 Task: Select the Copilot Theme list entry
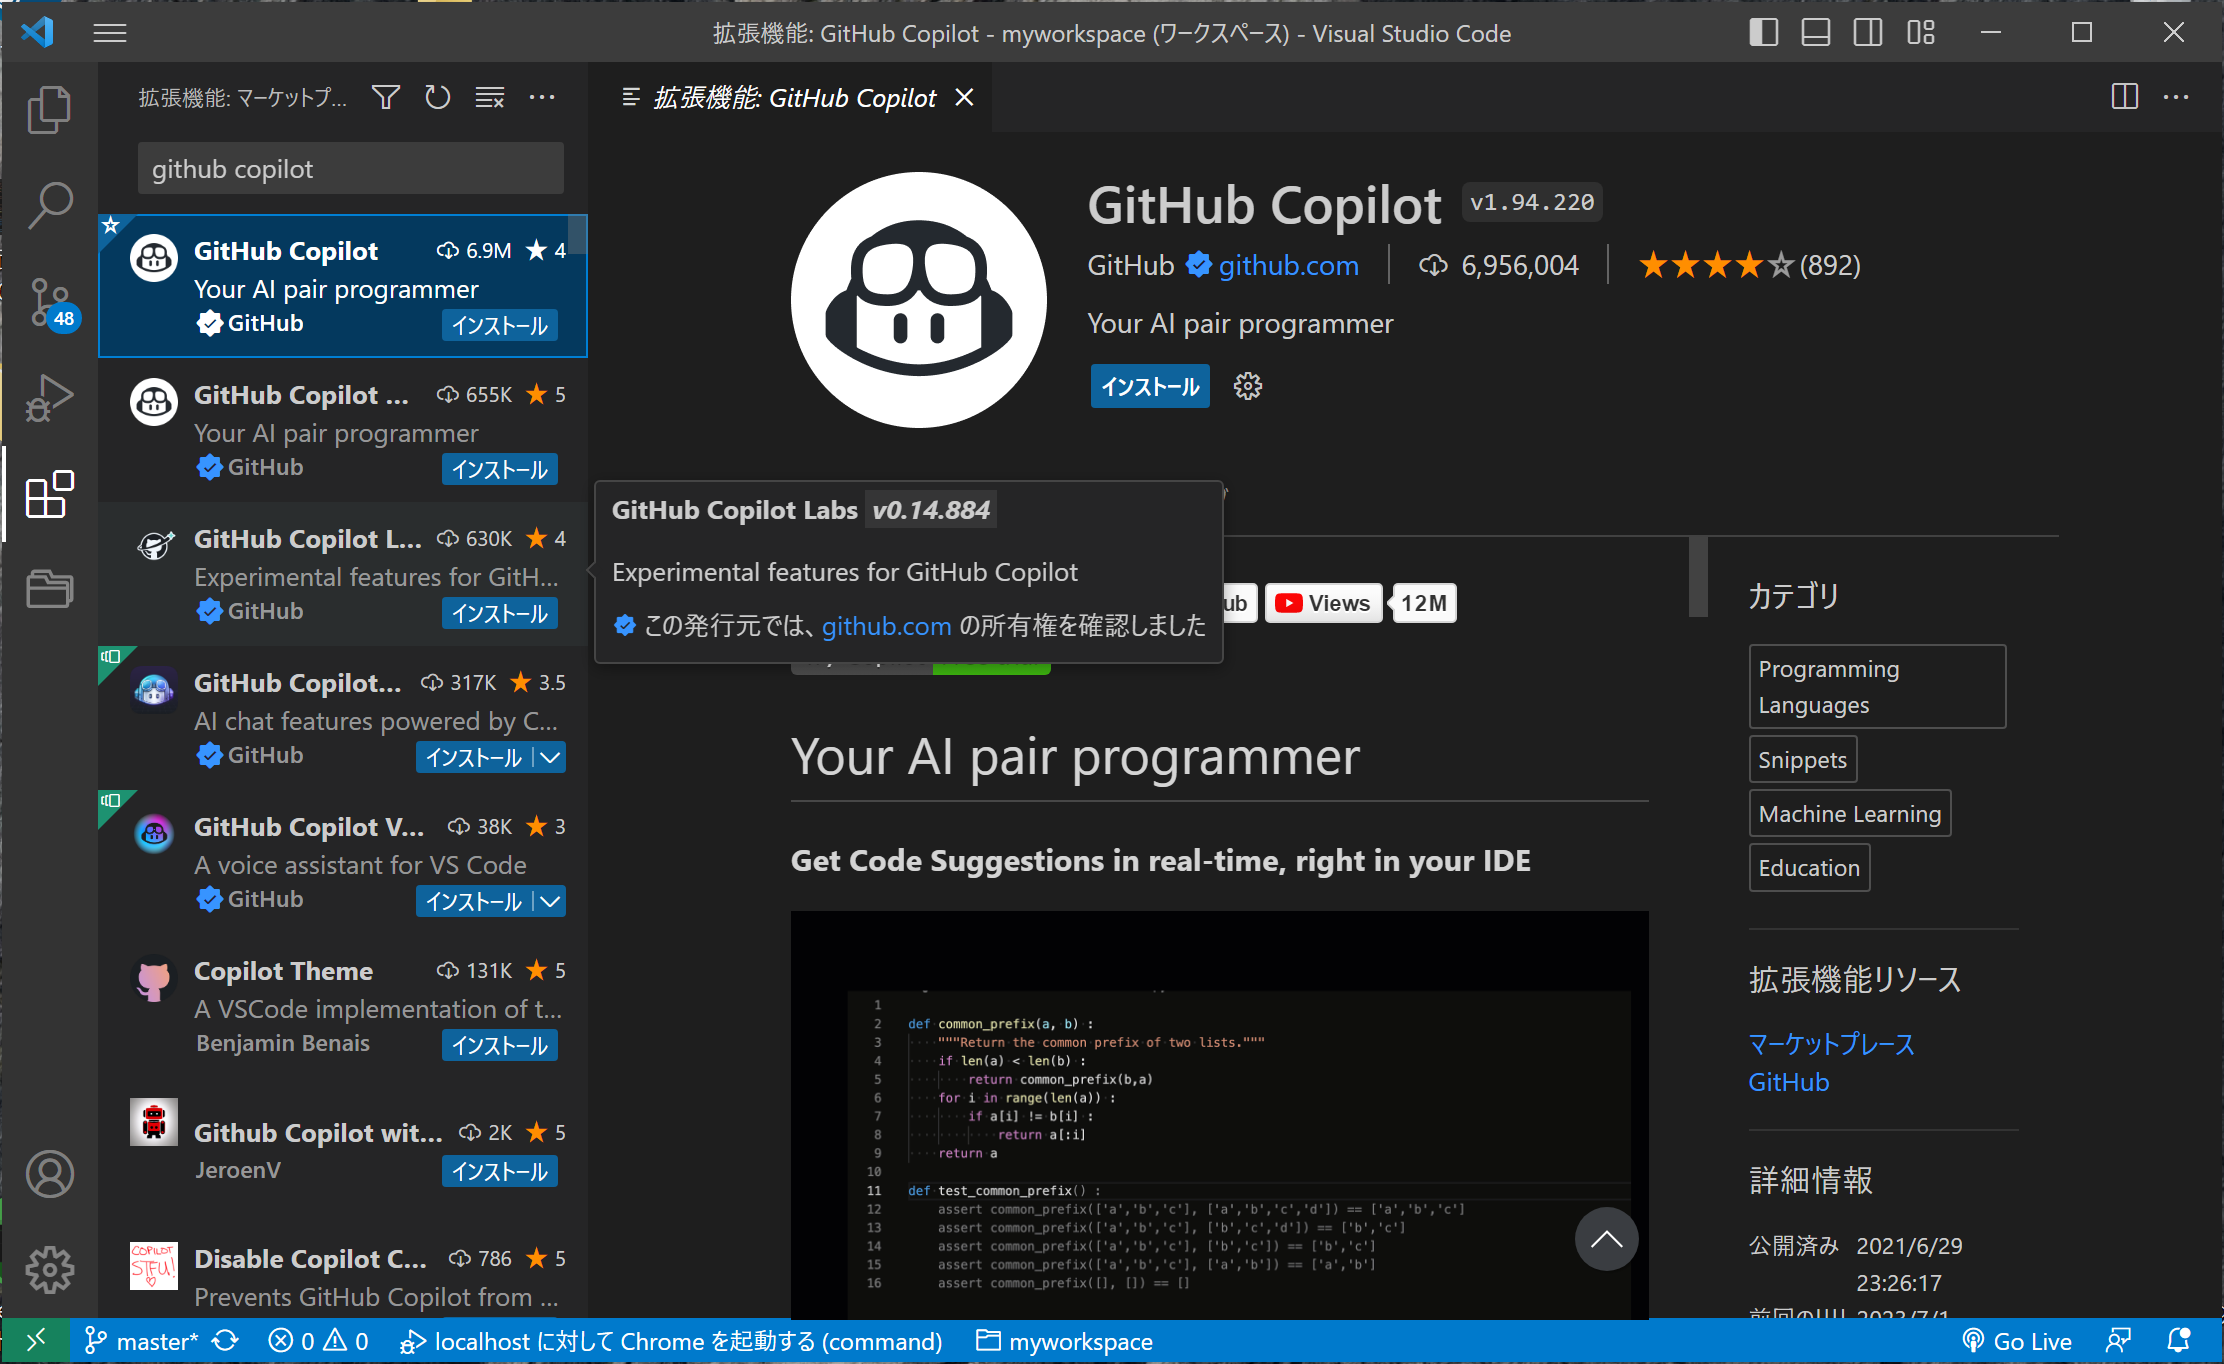(342, 1006)
